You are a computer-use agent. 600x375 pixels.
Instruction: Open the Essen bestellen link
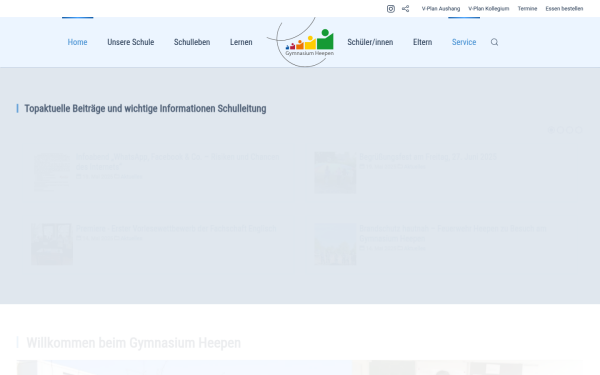tap(564, 9)
